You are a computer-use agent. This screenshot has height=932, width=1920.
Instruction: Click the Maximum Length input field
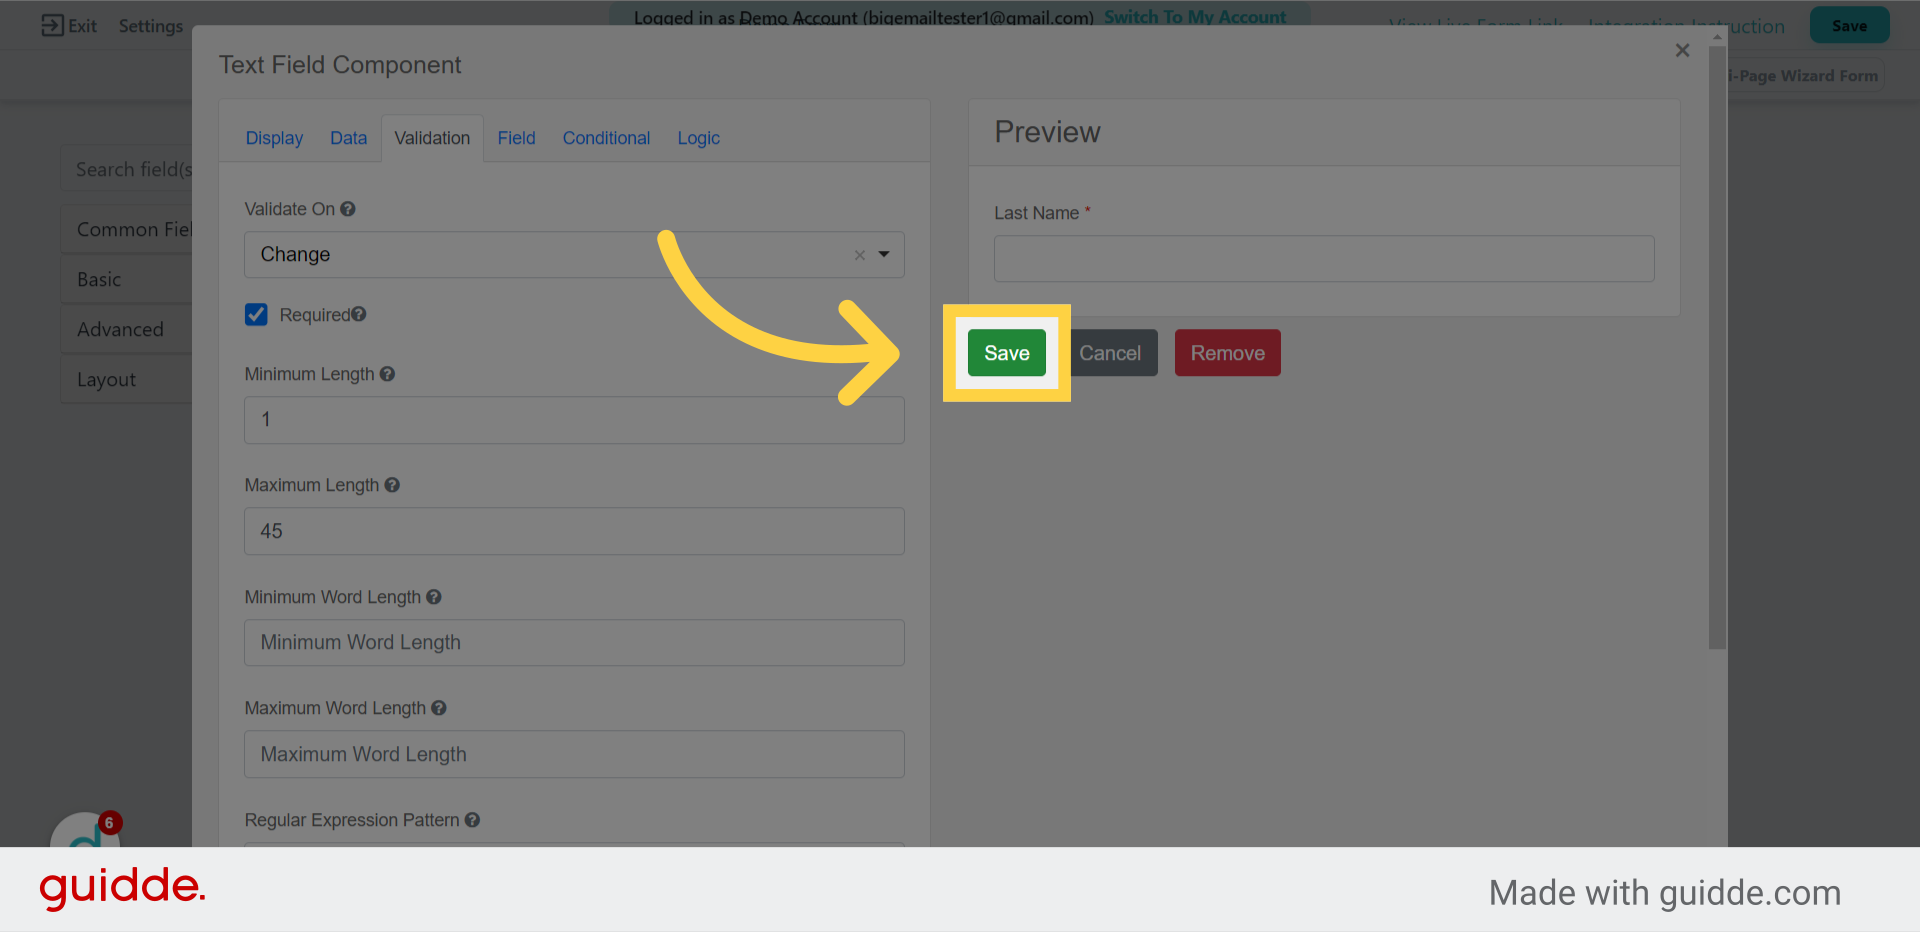point(574,531)
